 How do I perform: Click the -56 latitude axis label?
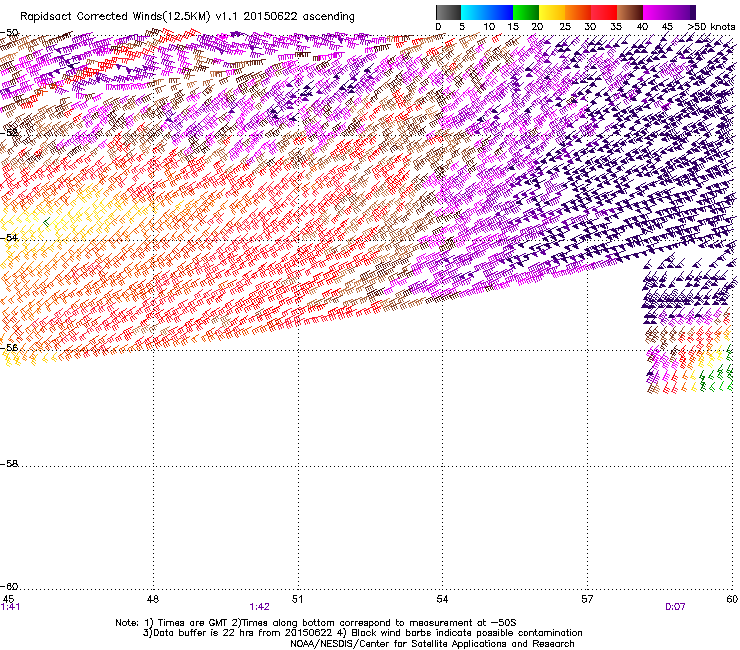tap(9, 348)
